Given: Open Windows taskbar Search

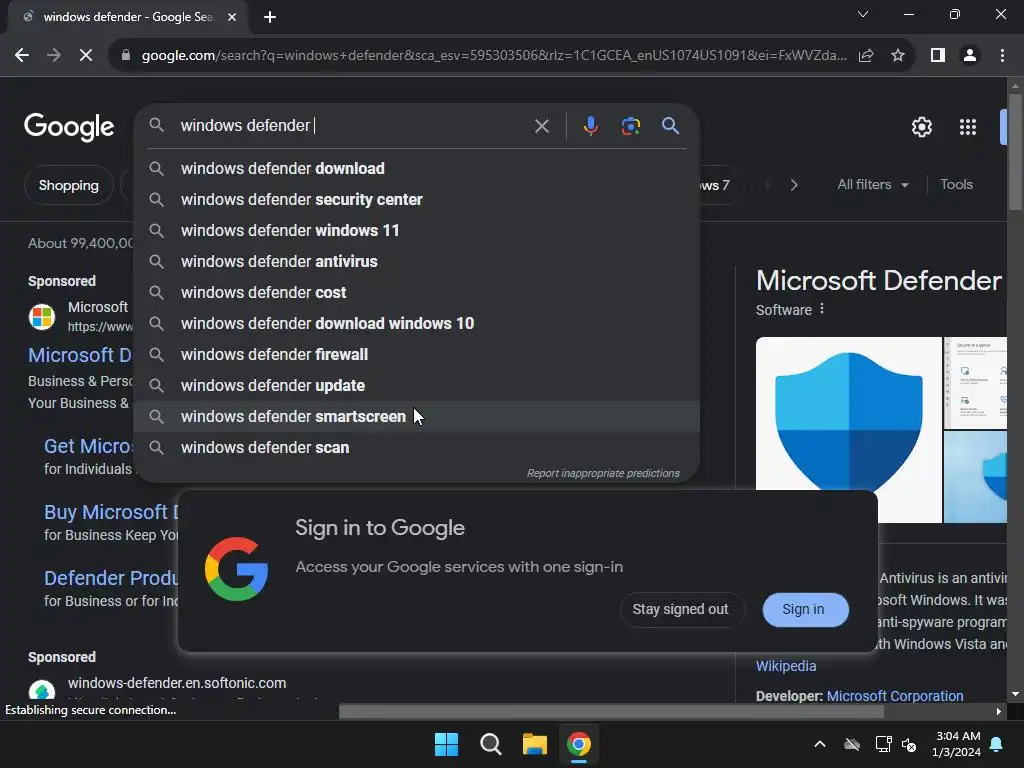Looking at the screenshot, I should pos(490,744).
